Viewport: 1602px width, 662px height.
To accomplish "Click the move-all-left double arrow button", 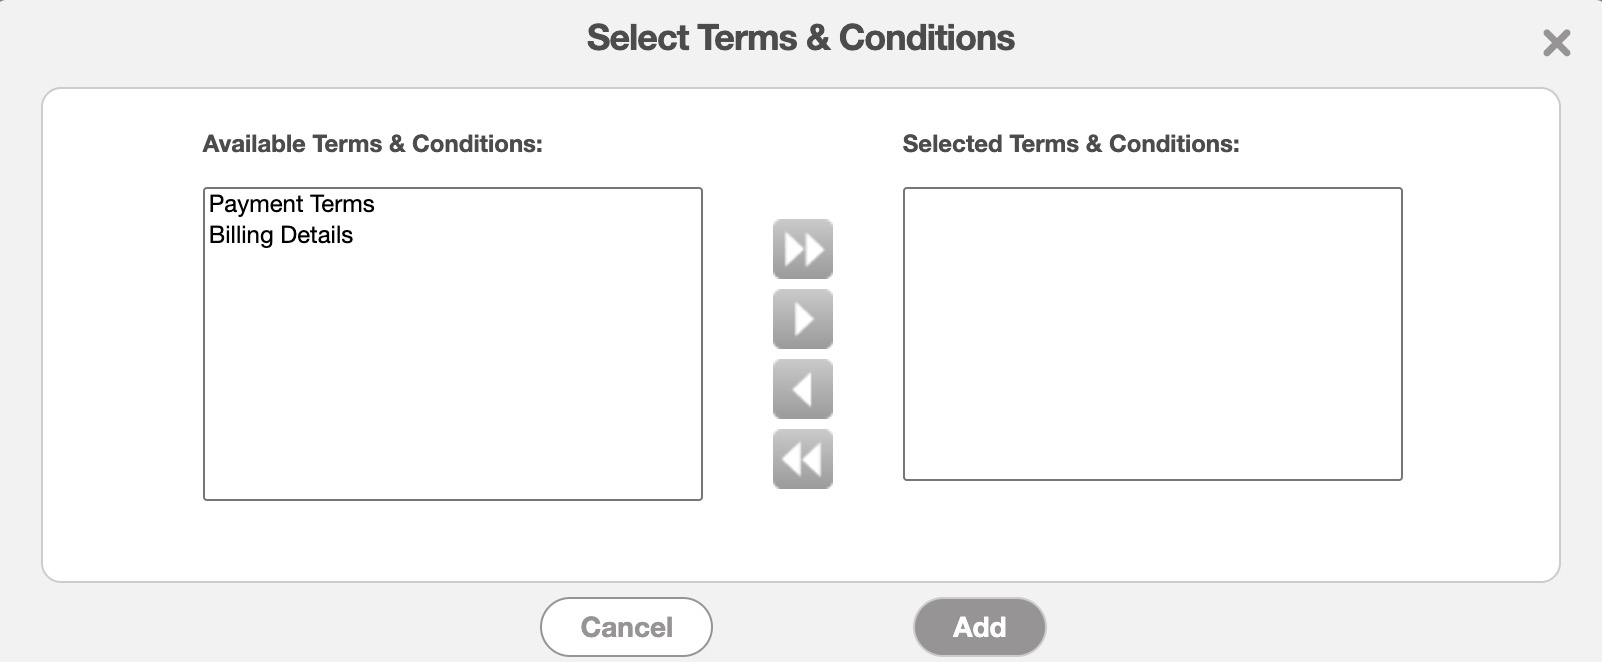I will point(802,459).
